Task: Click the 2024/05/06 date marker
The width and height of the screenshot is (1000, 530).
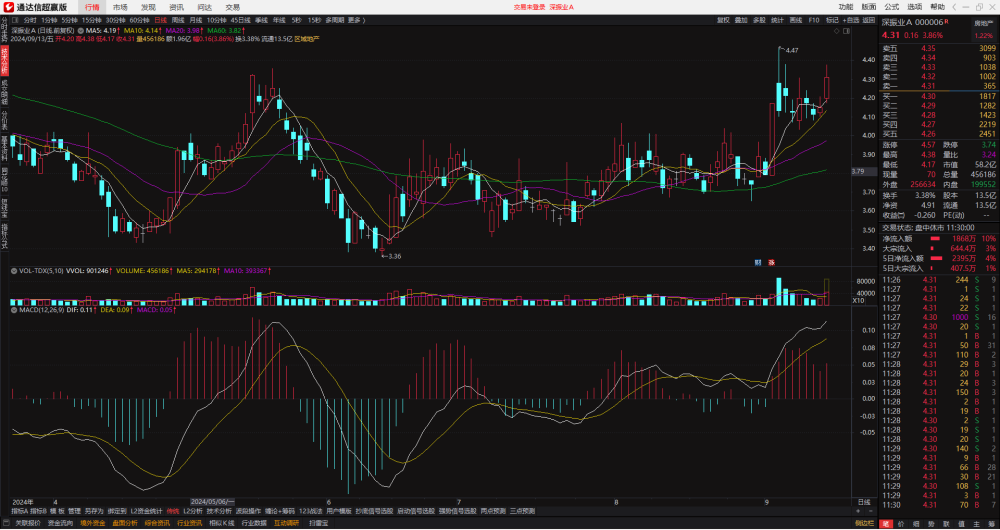Action: tap(212, 502)
